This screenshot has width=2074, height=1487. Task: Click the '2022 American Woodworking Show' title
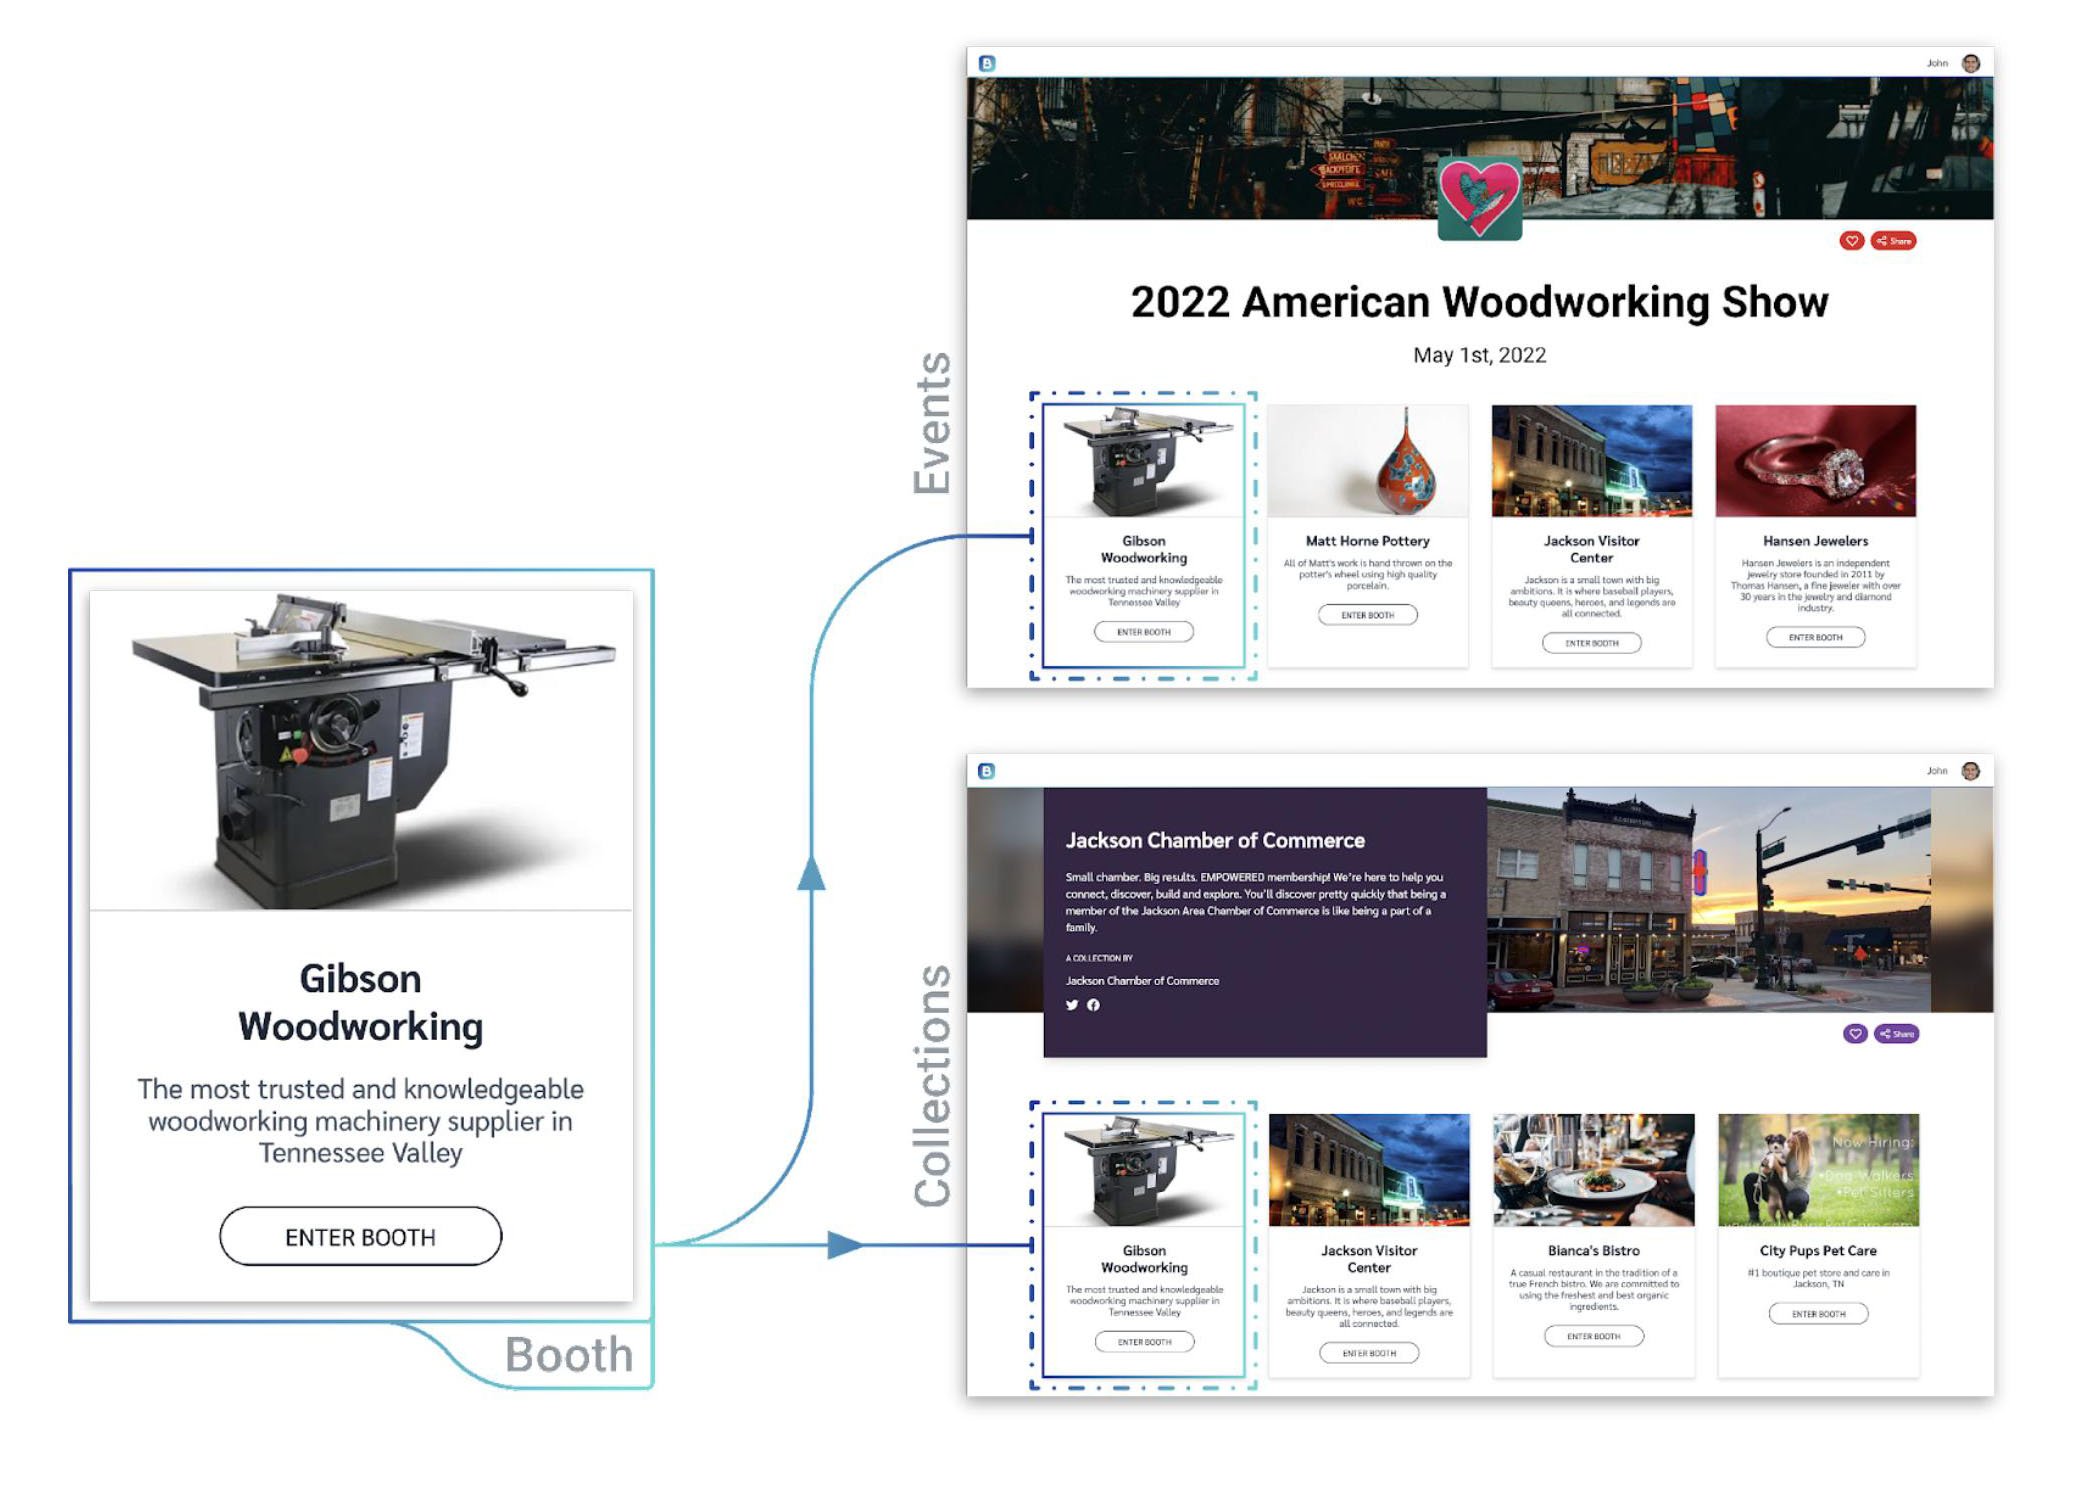[x=1479, y=302]
